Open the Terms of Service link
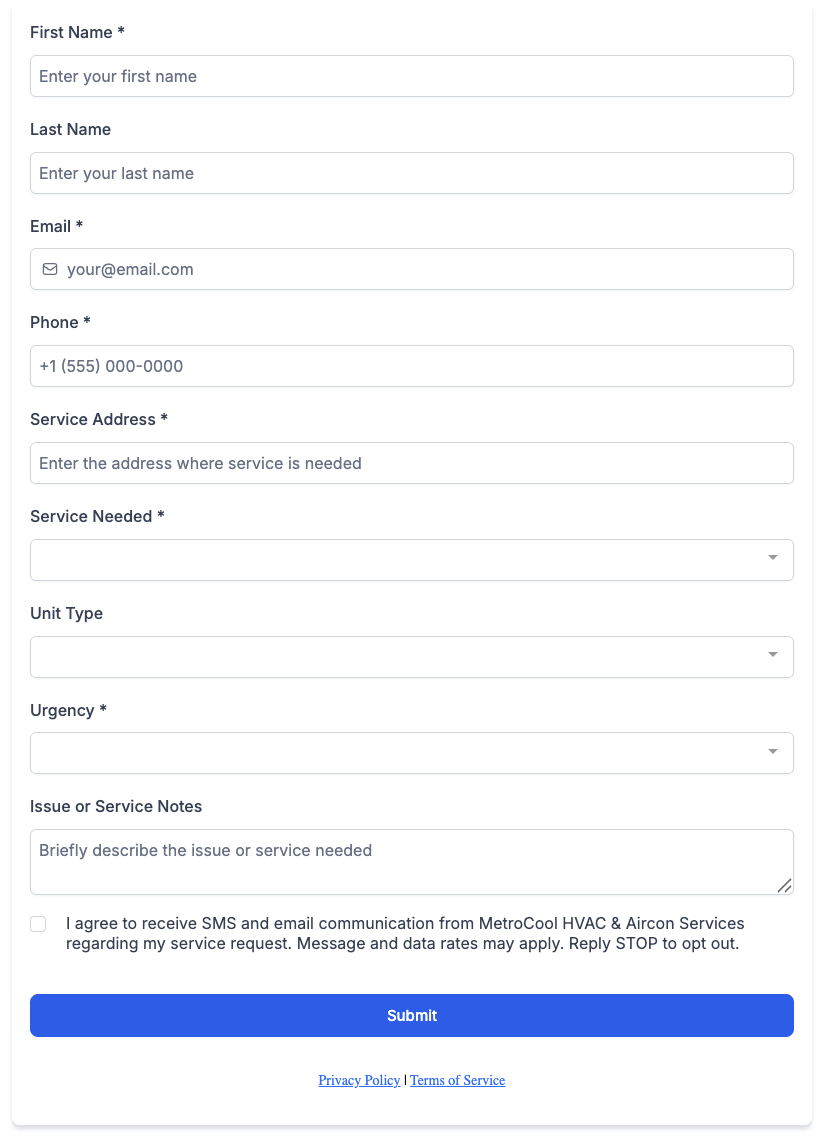826x1148 pixels. coord(458,1080)
